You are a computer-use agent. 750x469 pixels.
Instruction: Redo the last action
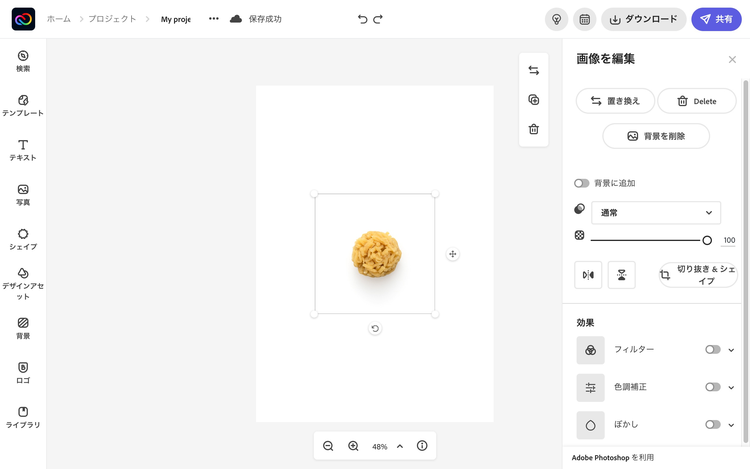tap(378, 19)
